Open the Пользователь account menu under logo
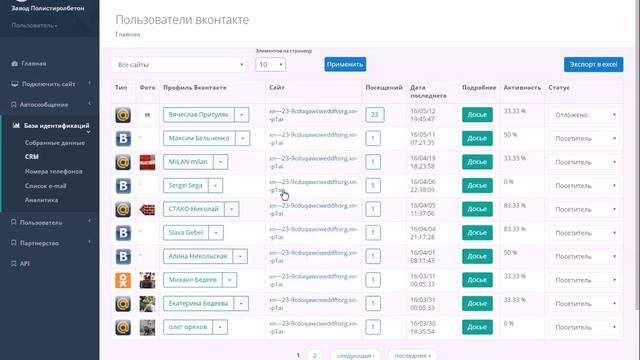This screenshot has width=640, height=360. [34, 25]
